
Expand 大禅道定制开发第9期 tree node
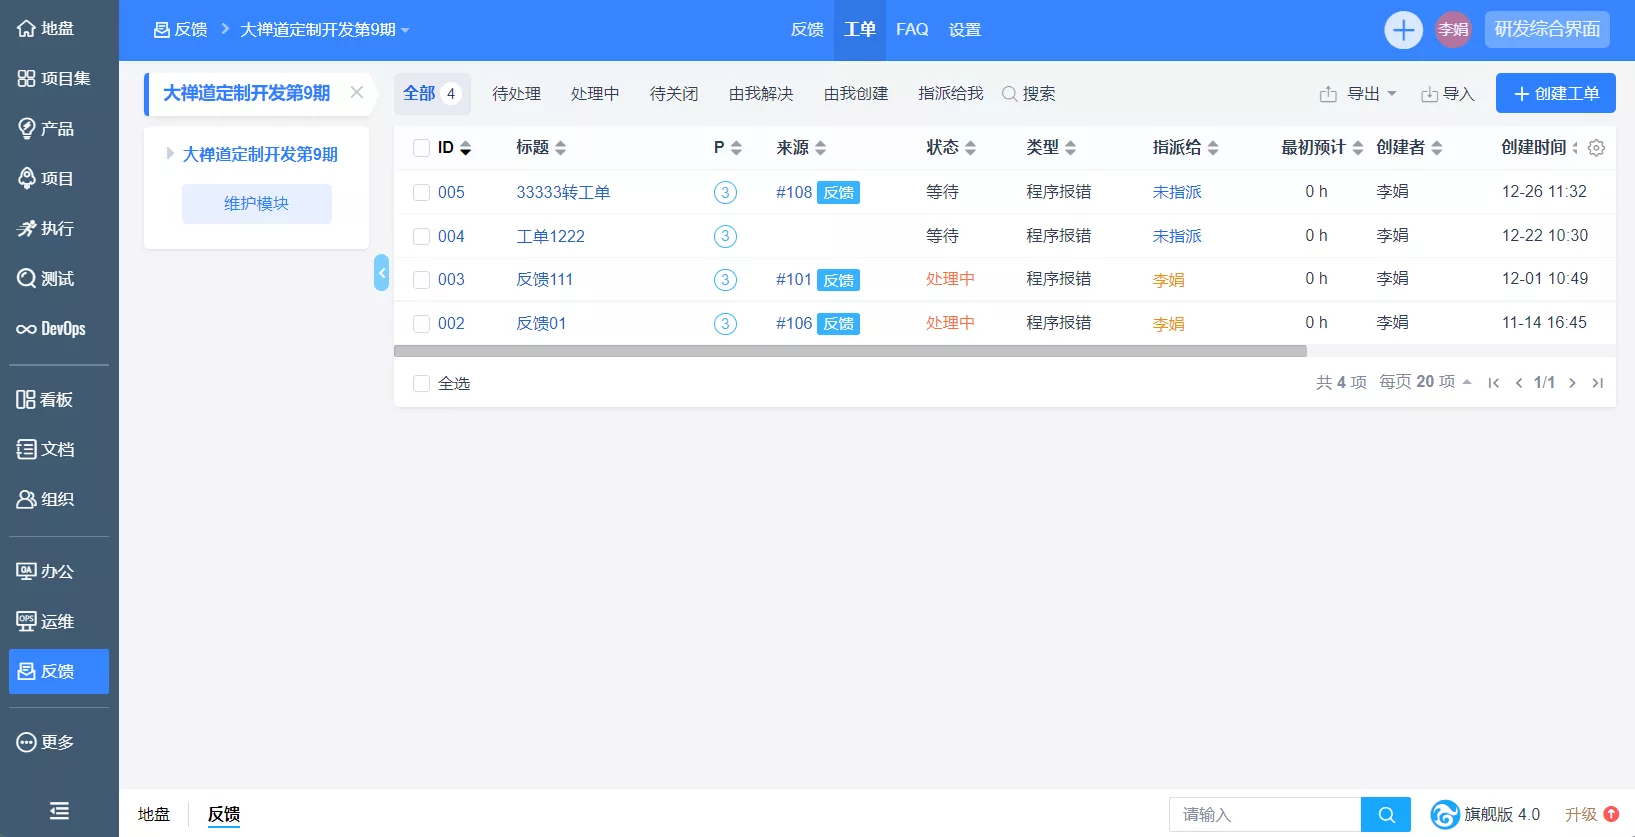pos(170,154)
